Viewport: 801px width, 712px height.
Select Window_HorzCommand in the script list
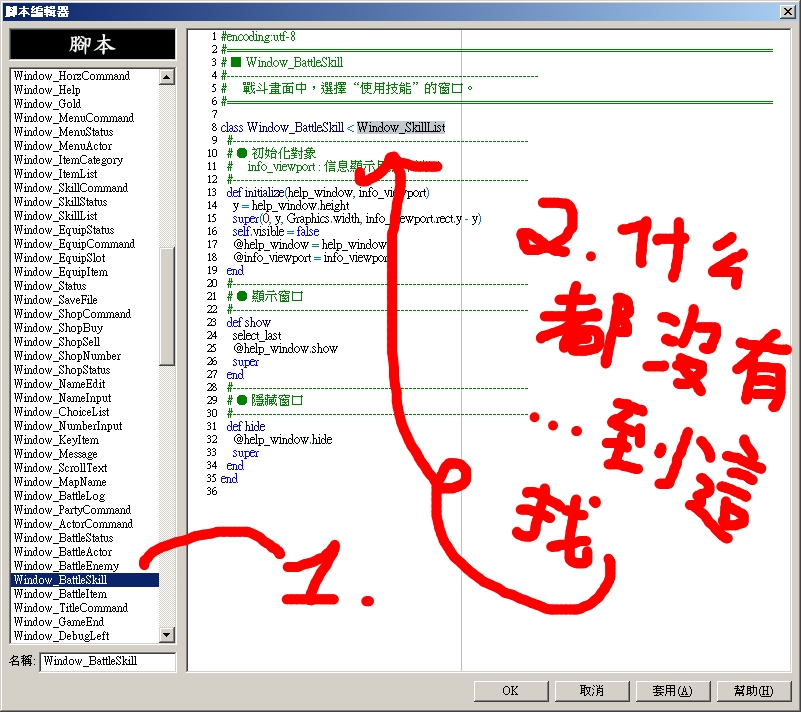(85, 76)
